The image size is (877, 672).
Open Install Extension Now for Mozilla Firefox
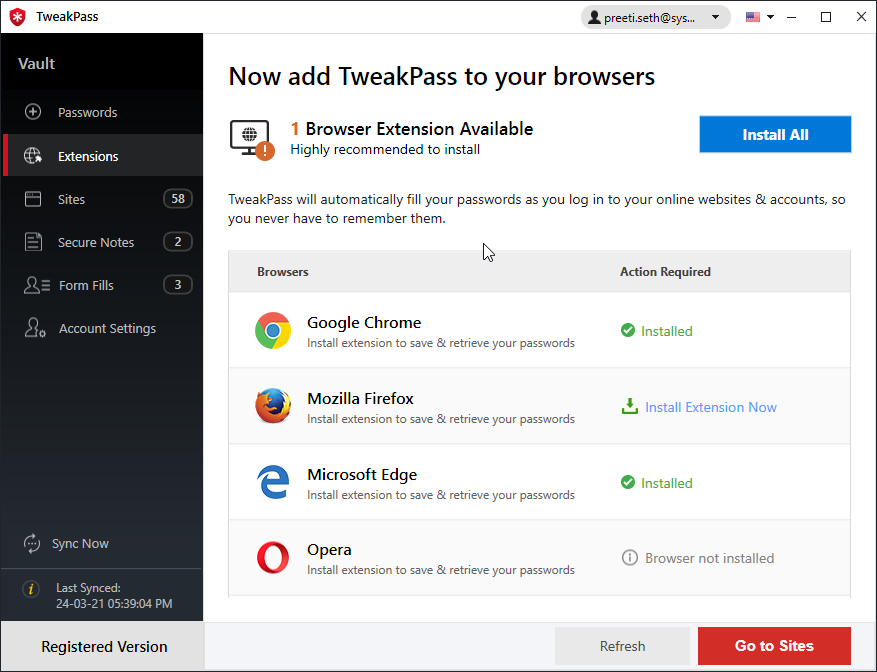pyautogui.click(x=710, y=406)
